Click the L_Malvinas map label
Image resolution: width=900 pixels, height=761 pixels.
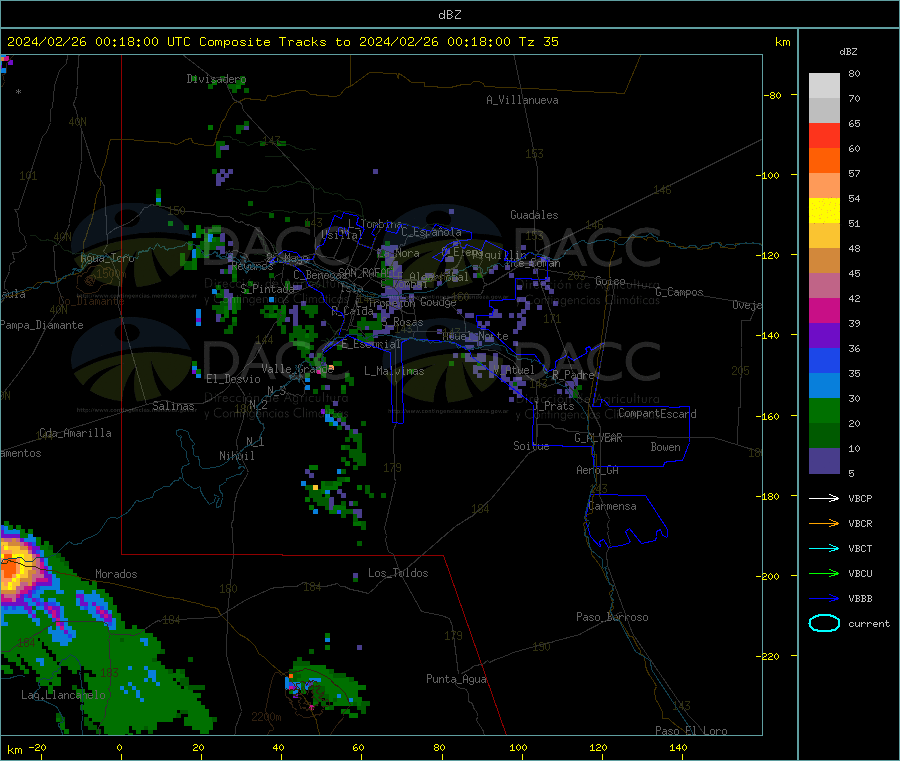(x=394, y=371)
